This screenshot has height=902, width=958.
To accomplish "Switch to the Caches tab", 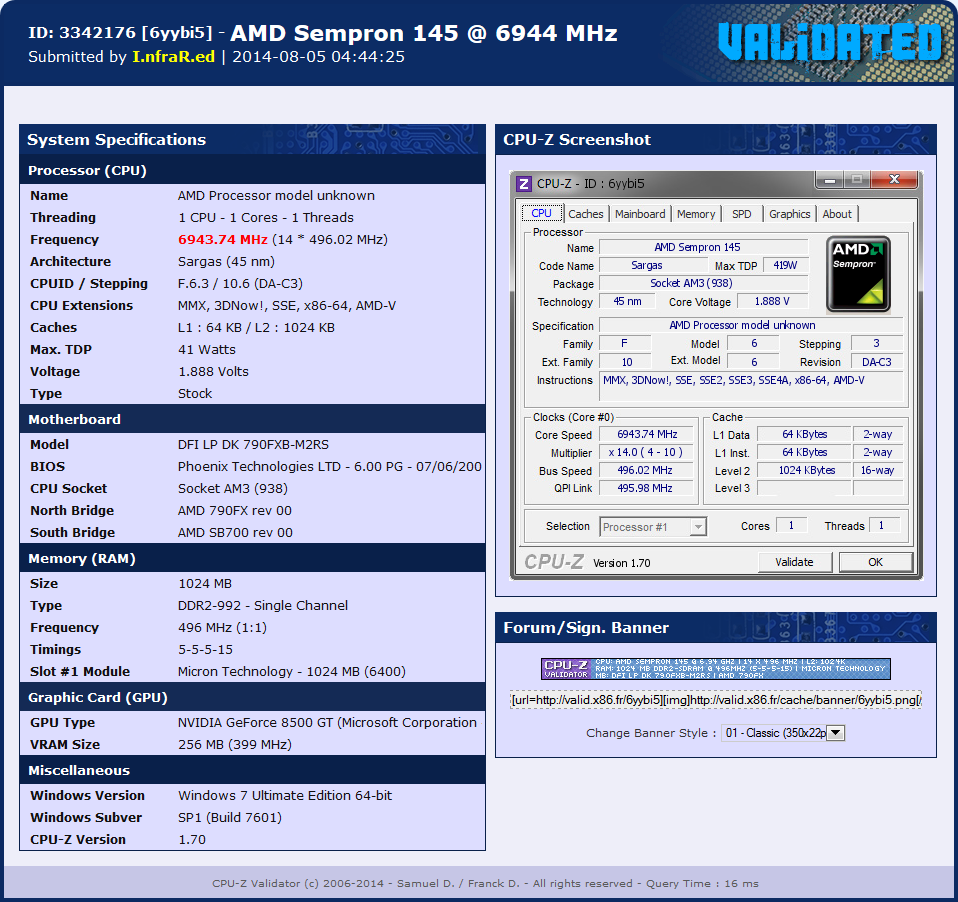I will [585, 214].
